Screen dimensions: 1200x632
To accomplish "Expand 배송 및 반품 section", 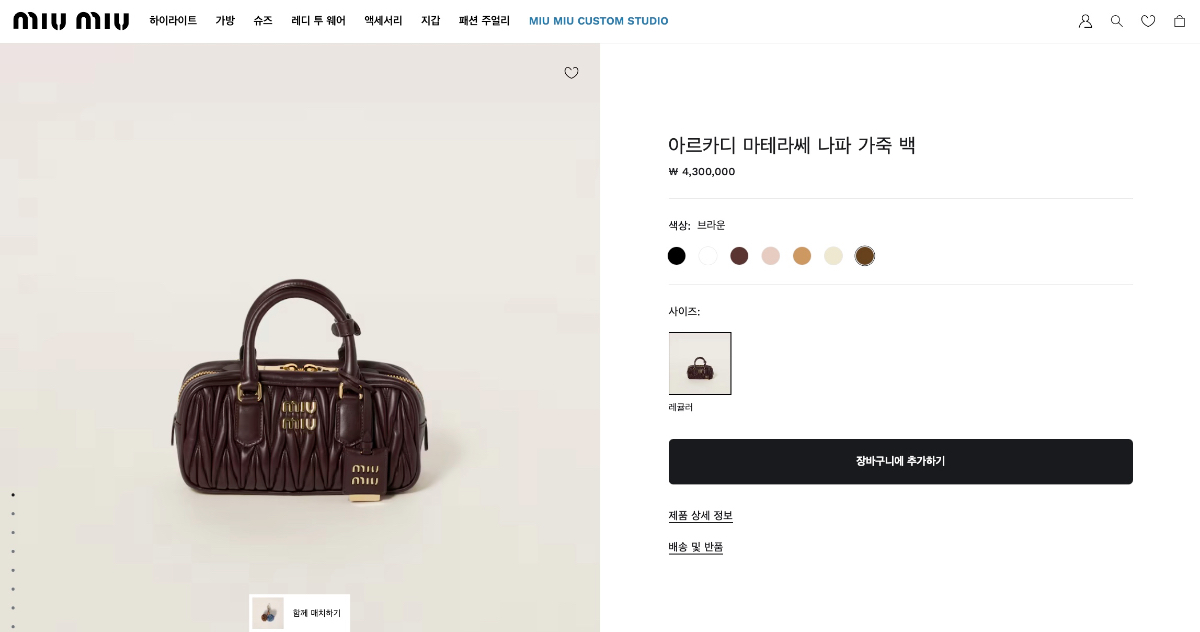I will (695, 547).
